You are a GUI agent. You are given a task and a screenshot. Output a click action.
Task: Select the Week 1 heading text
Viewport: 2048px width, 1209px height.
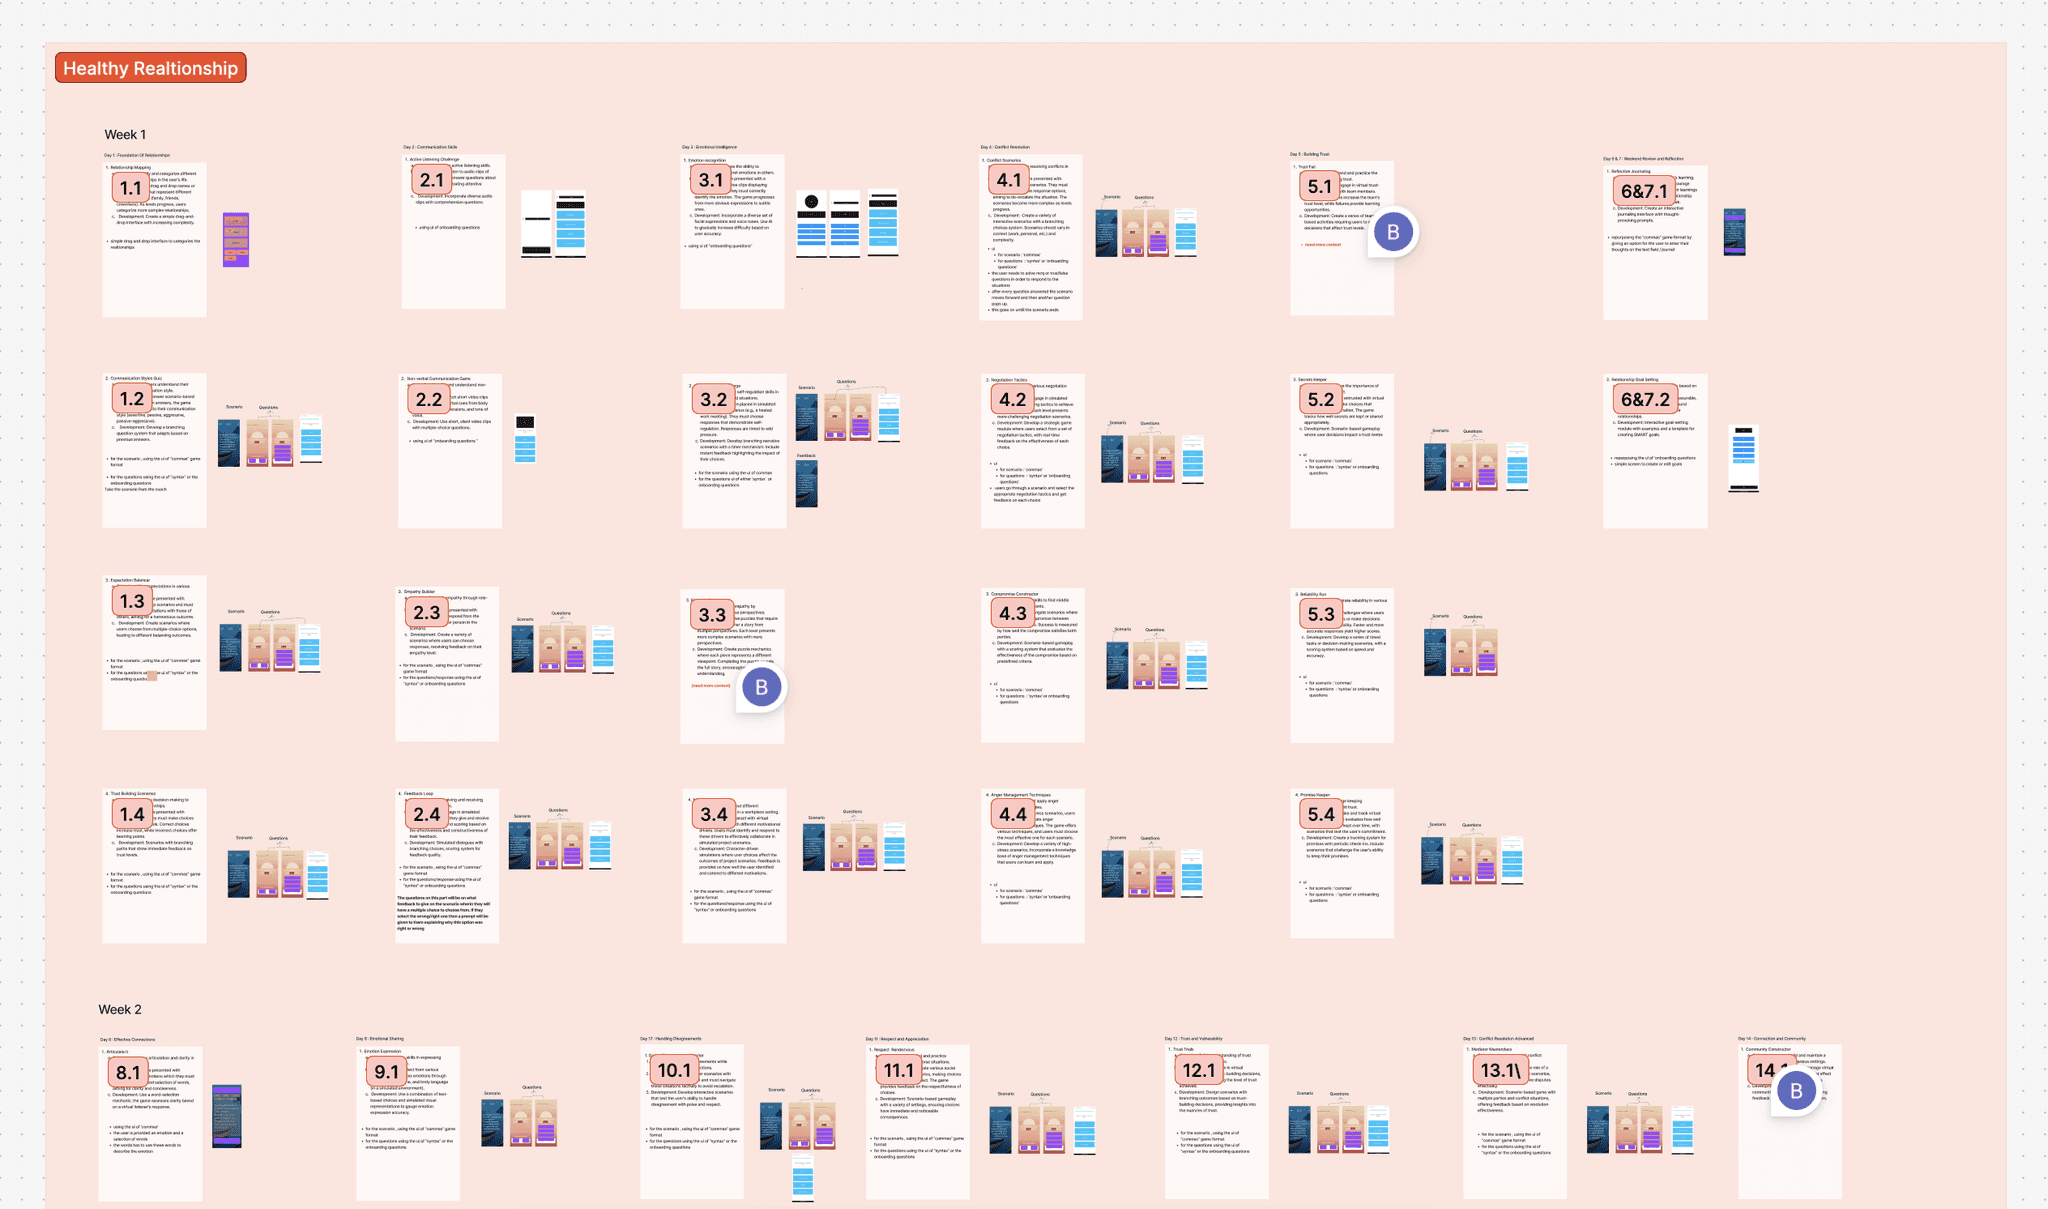coord(125,134)
